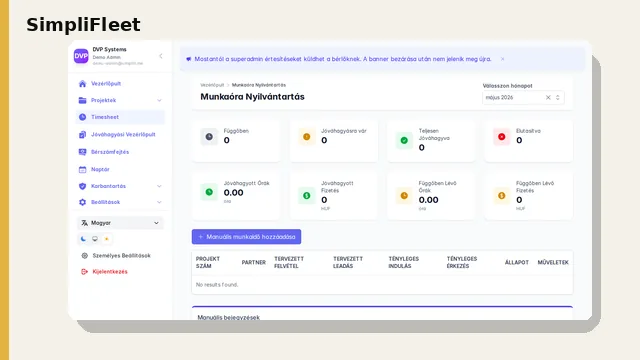Click the Elutasítva red X icon

[x=502, y=137]
